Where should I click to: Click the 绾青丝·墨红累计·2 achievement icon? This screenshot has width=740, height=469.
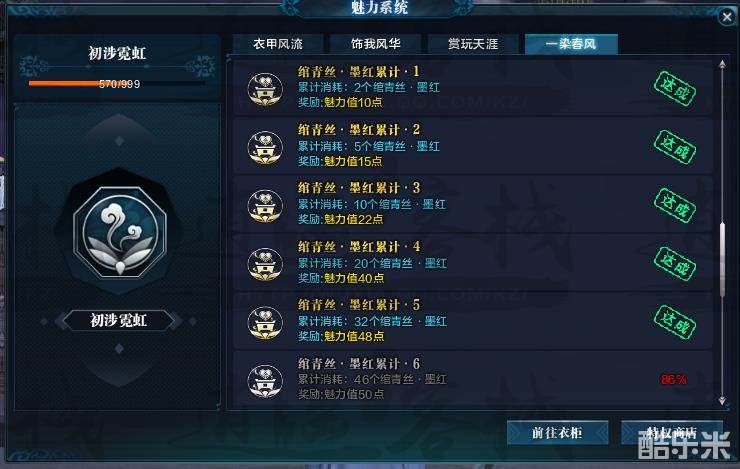[x=265, y=147]
